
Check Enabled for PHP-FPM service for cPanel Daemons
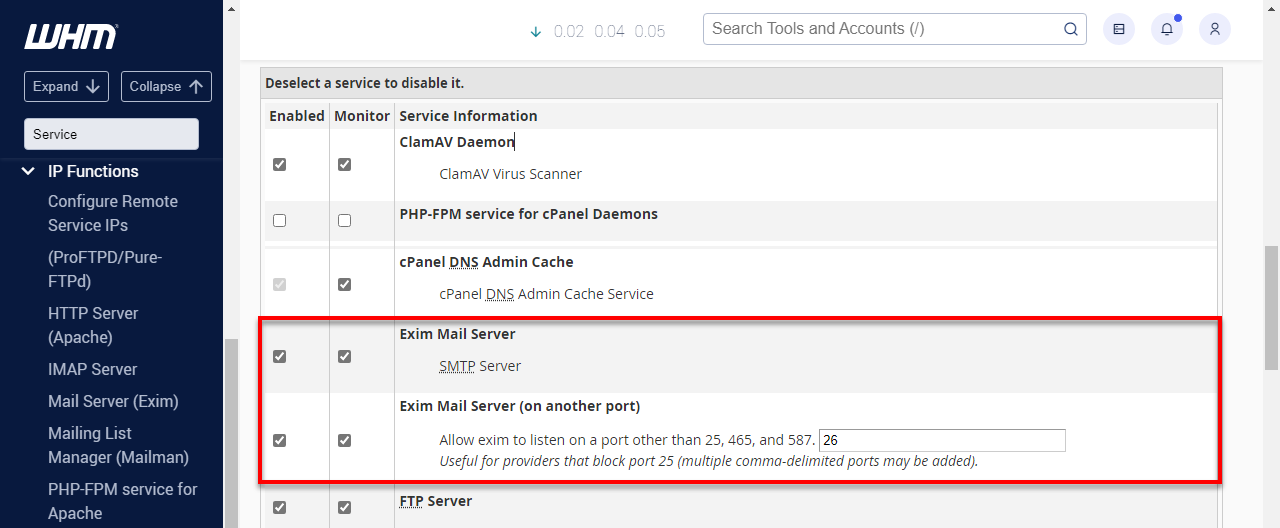(279, 220)
